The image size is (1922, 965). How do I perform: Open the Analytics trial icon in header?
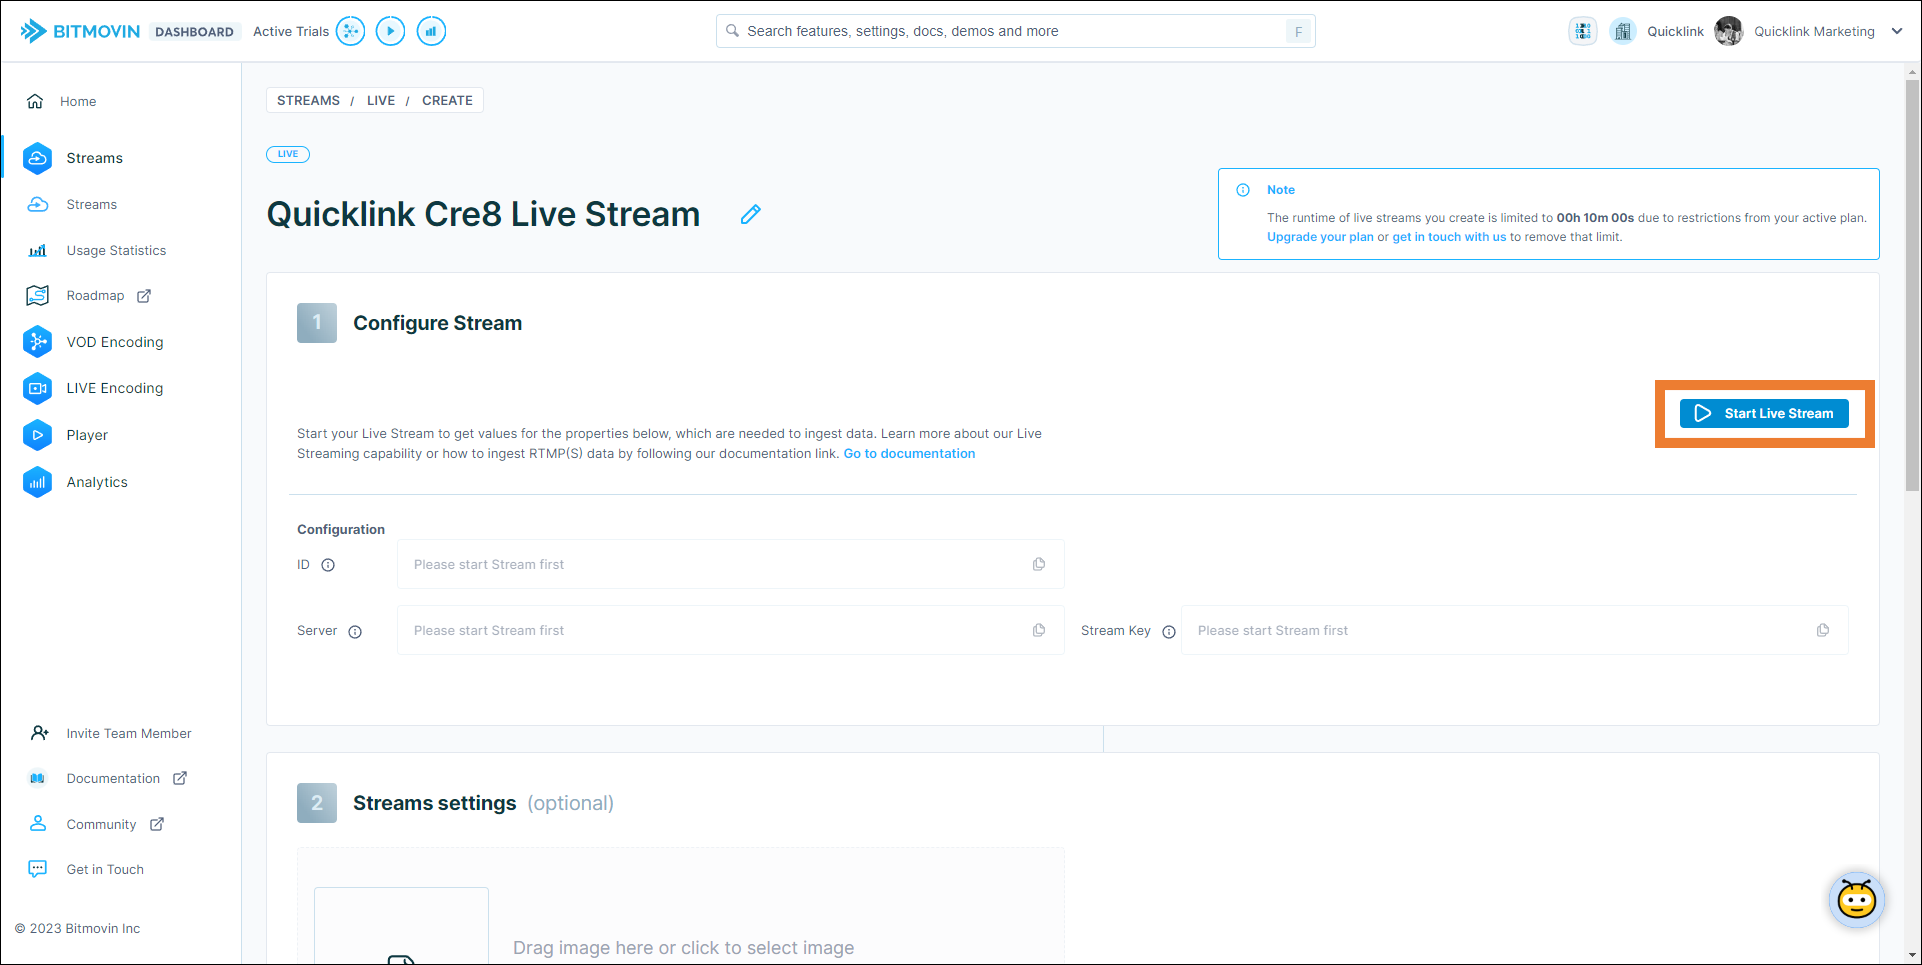tap(431, 31)
